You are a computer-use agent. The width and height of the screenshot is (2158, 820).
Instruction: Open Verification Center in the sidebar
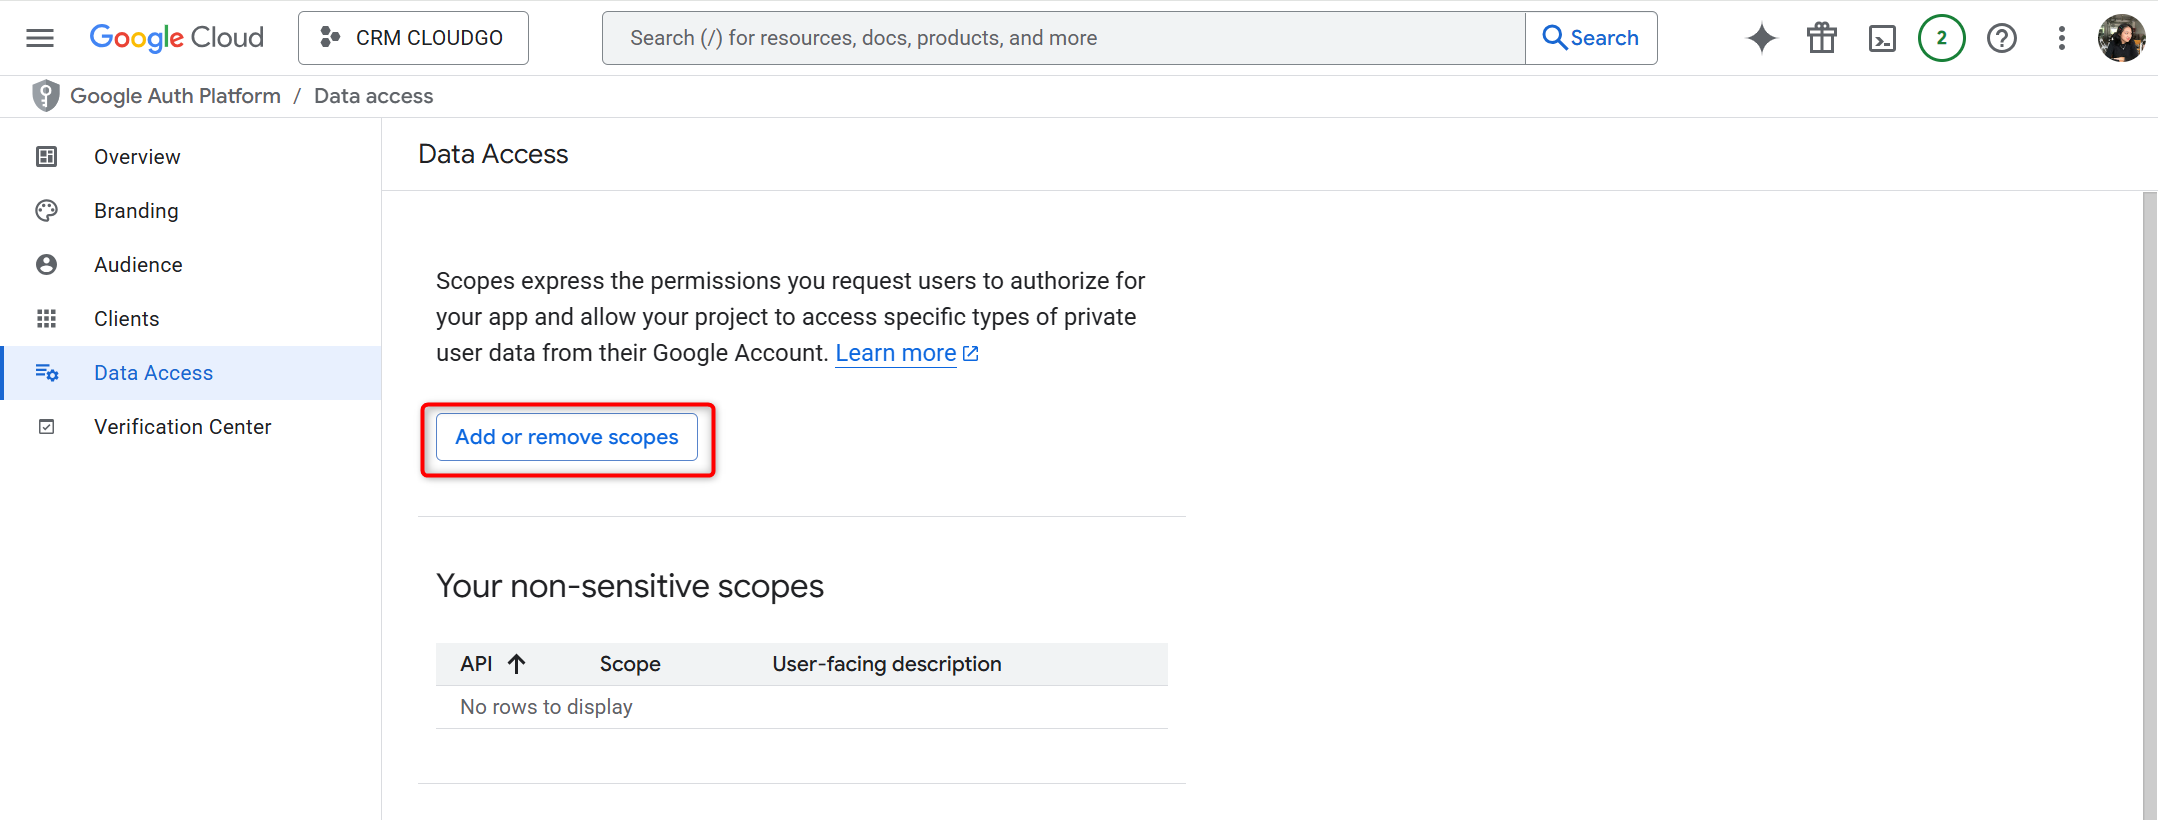coord(182,427)
